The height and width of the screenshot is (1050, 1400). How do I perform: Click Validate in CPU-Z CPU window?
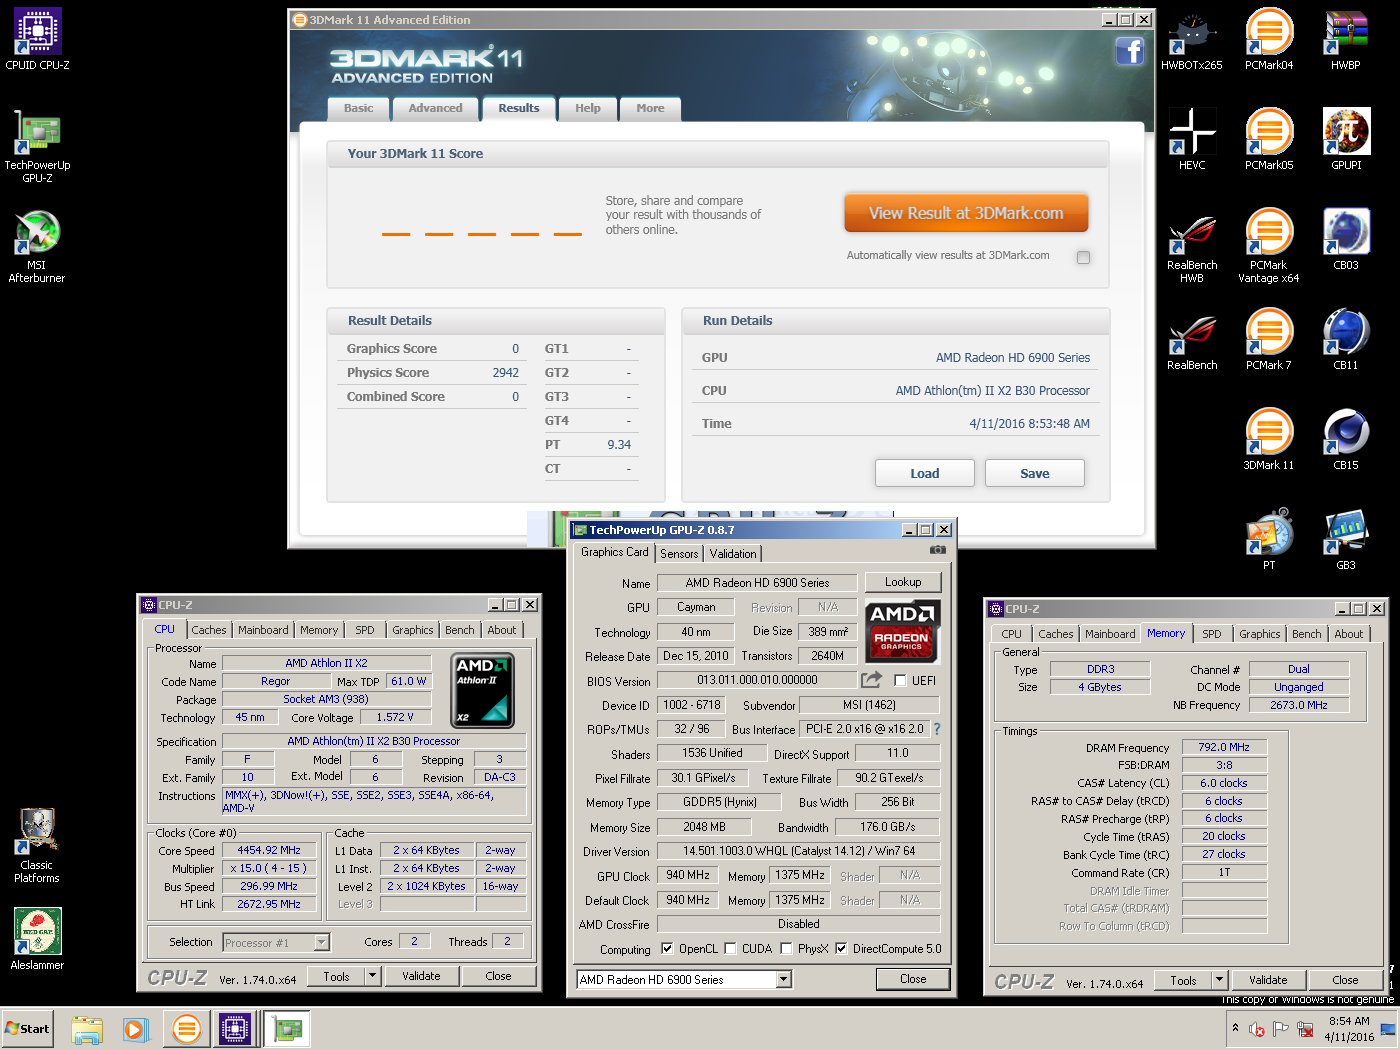click(421, 976)
